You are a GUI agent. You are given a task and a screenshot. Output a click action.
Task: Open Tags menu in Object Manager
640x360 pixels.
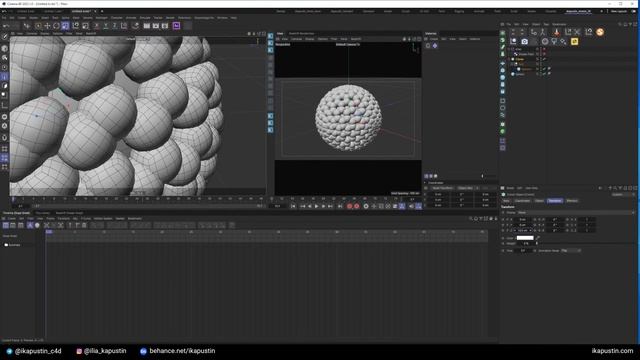pyautogui.click(x=546, y=24)
